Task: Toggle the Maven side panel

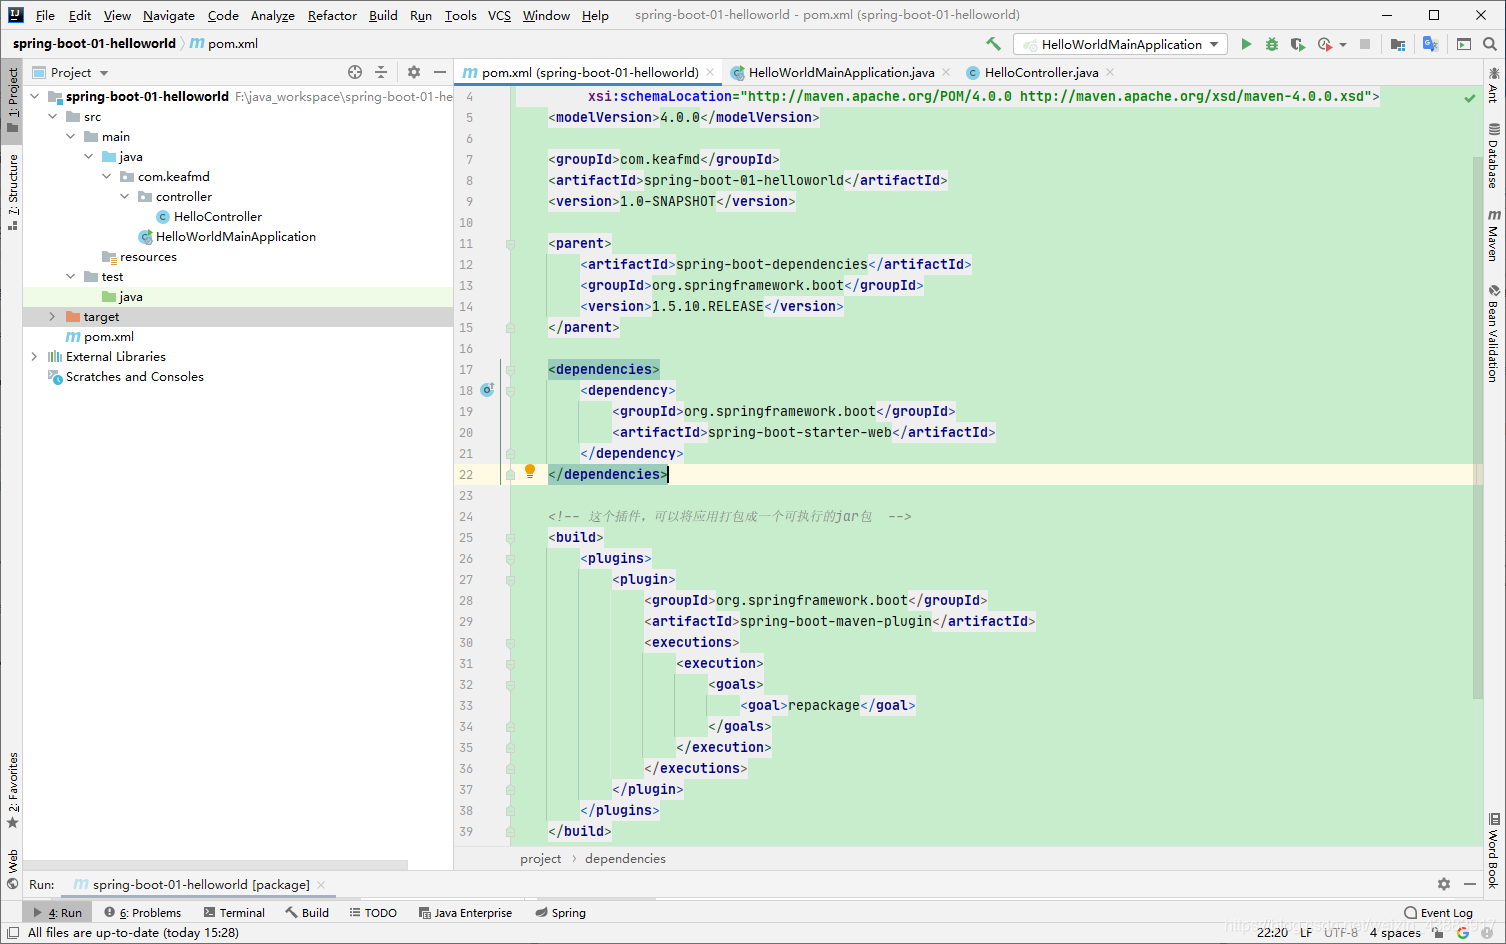Action: (1493, 236)
